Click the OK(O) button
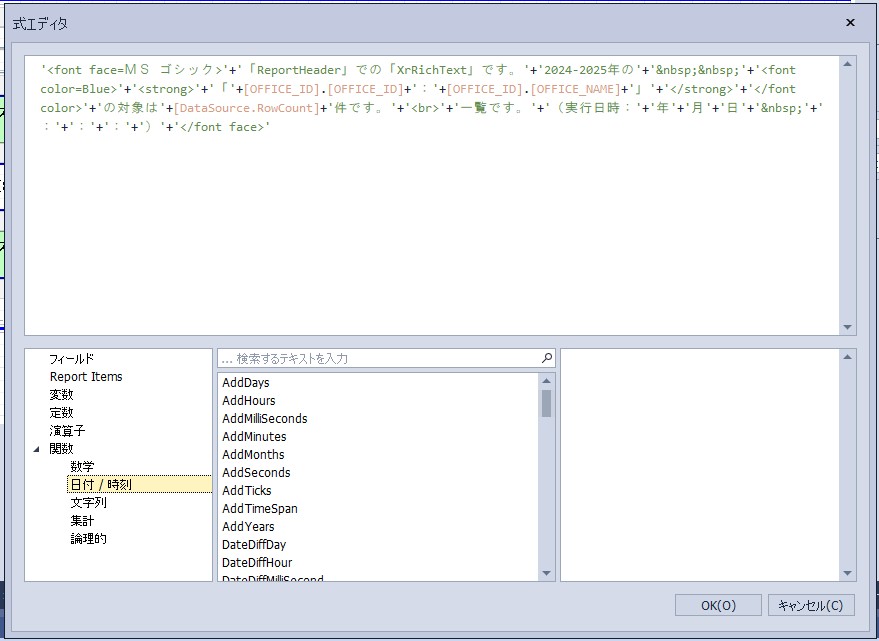 pyautogui.click(x=717, y=605)
